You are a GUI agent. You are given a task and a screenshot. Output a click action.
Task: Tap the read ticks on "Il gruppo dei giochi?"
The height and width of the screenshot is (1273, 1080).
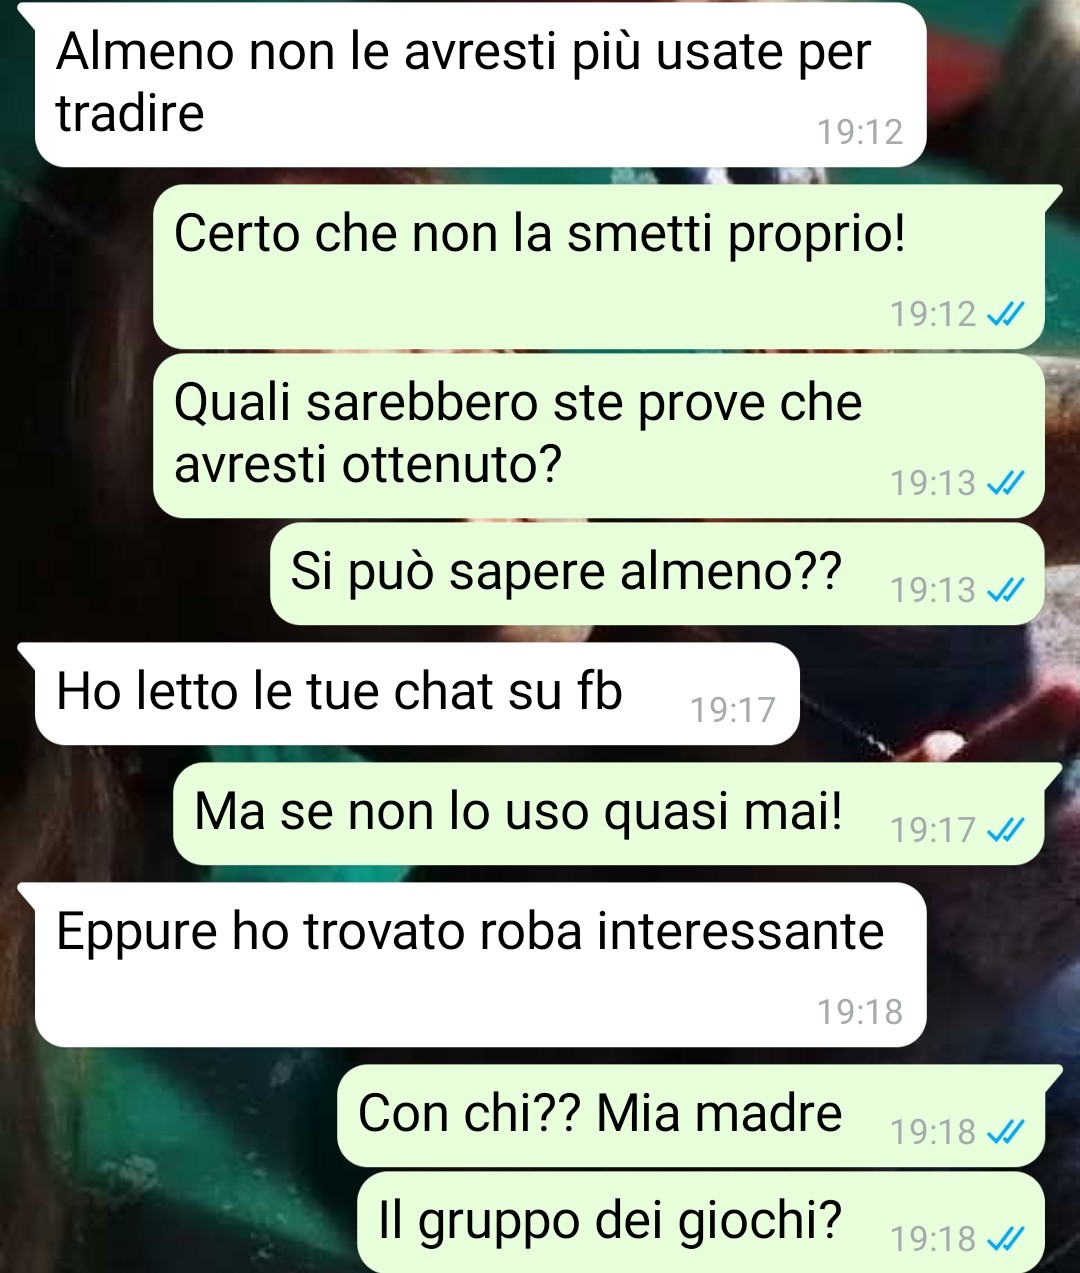click(1005, 1240)
